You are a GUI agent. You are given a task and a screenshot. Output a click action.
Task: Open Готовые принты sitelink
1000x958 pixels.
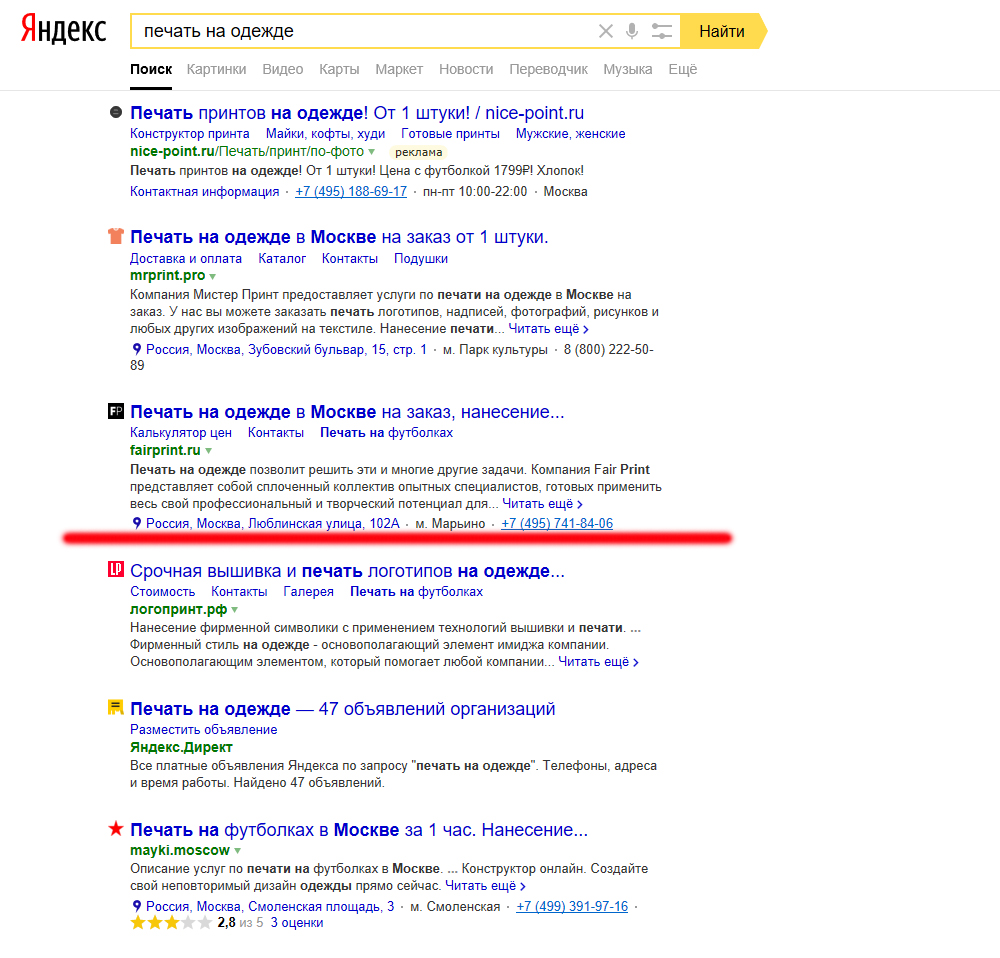pos(450,133)
